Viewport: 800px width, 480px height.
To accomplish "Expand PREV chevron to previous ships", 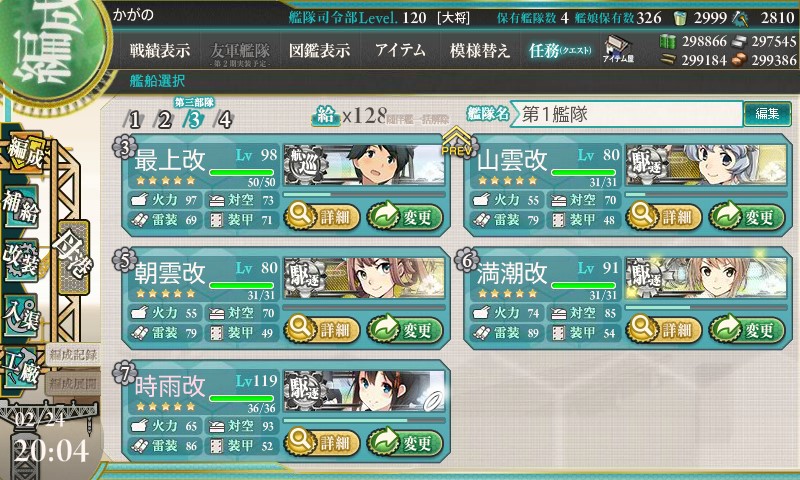I will point(457,141).
